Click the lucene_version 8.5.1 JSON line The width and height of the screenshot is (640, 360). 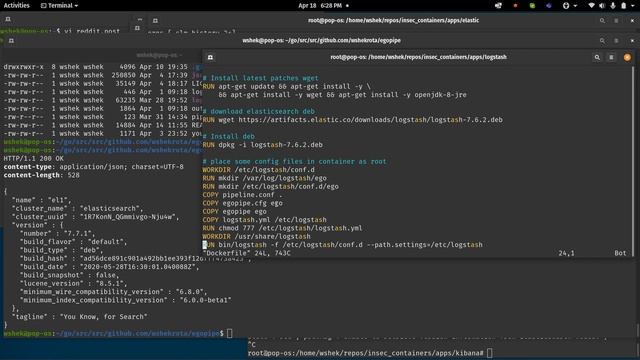[73, 284]
